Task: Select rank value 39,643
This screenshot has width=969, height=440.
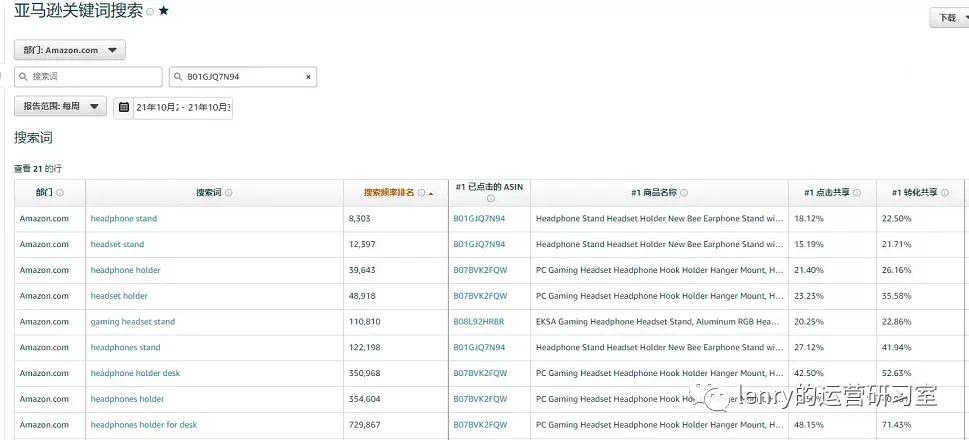Action: coord(362,271)
